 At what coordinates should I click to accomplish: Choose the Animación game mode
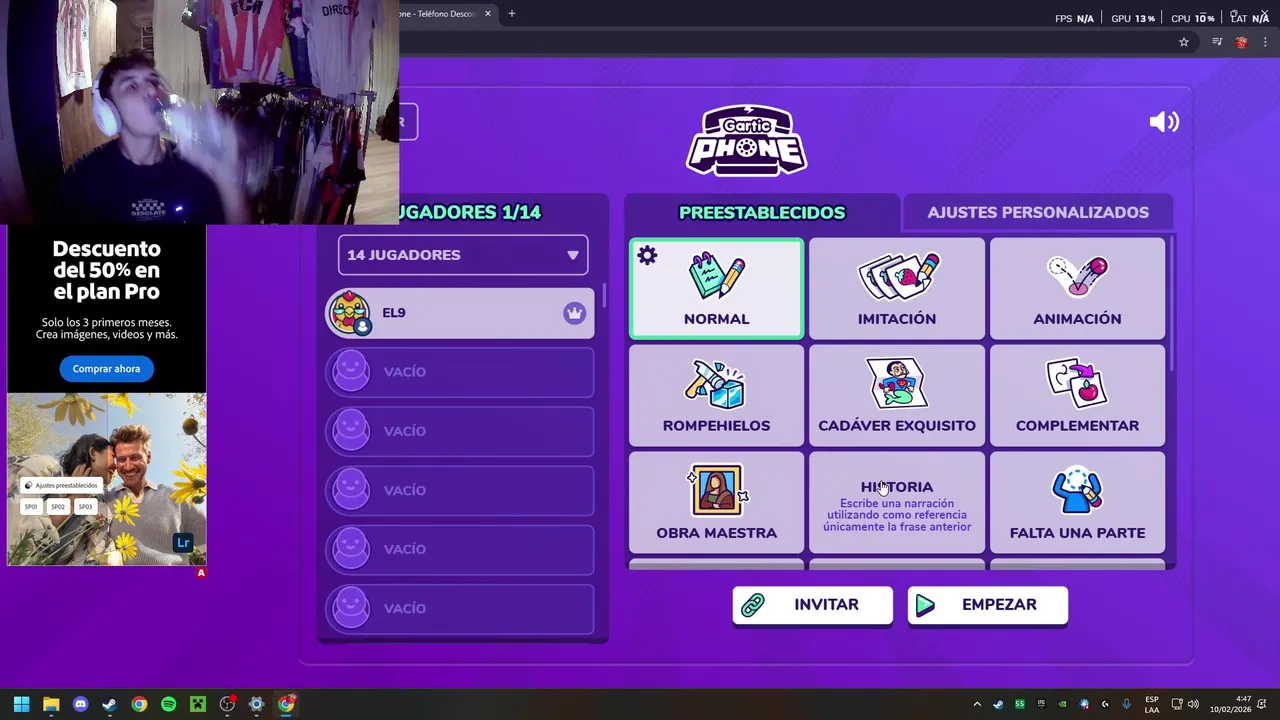tap(1077, 289)
